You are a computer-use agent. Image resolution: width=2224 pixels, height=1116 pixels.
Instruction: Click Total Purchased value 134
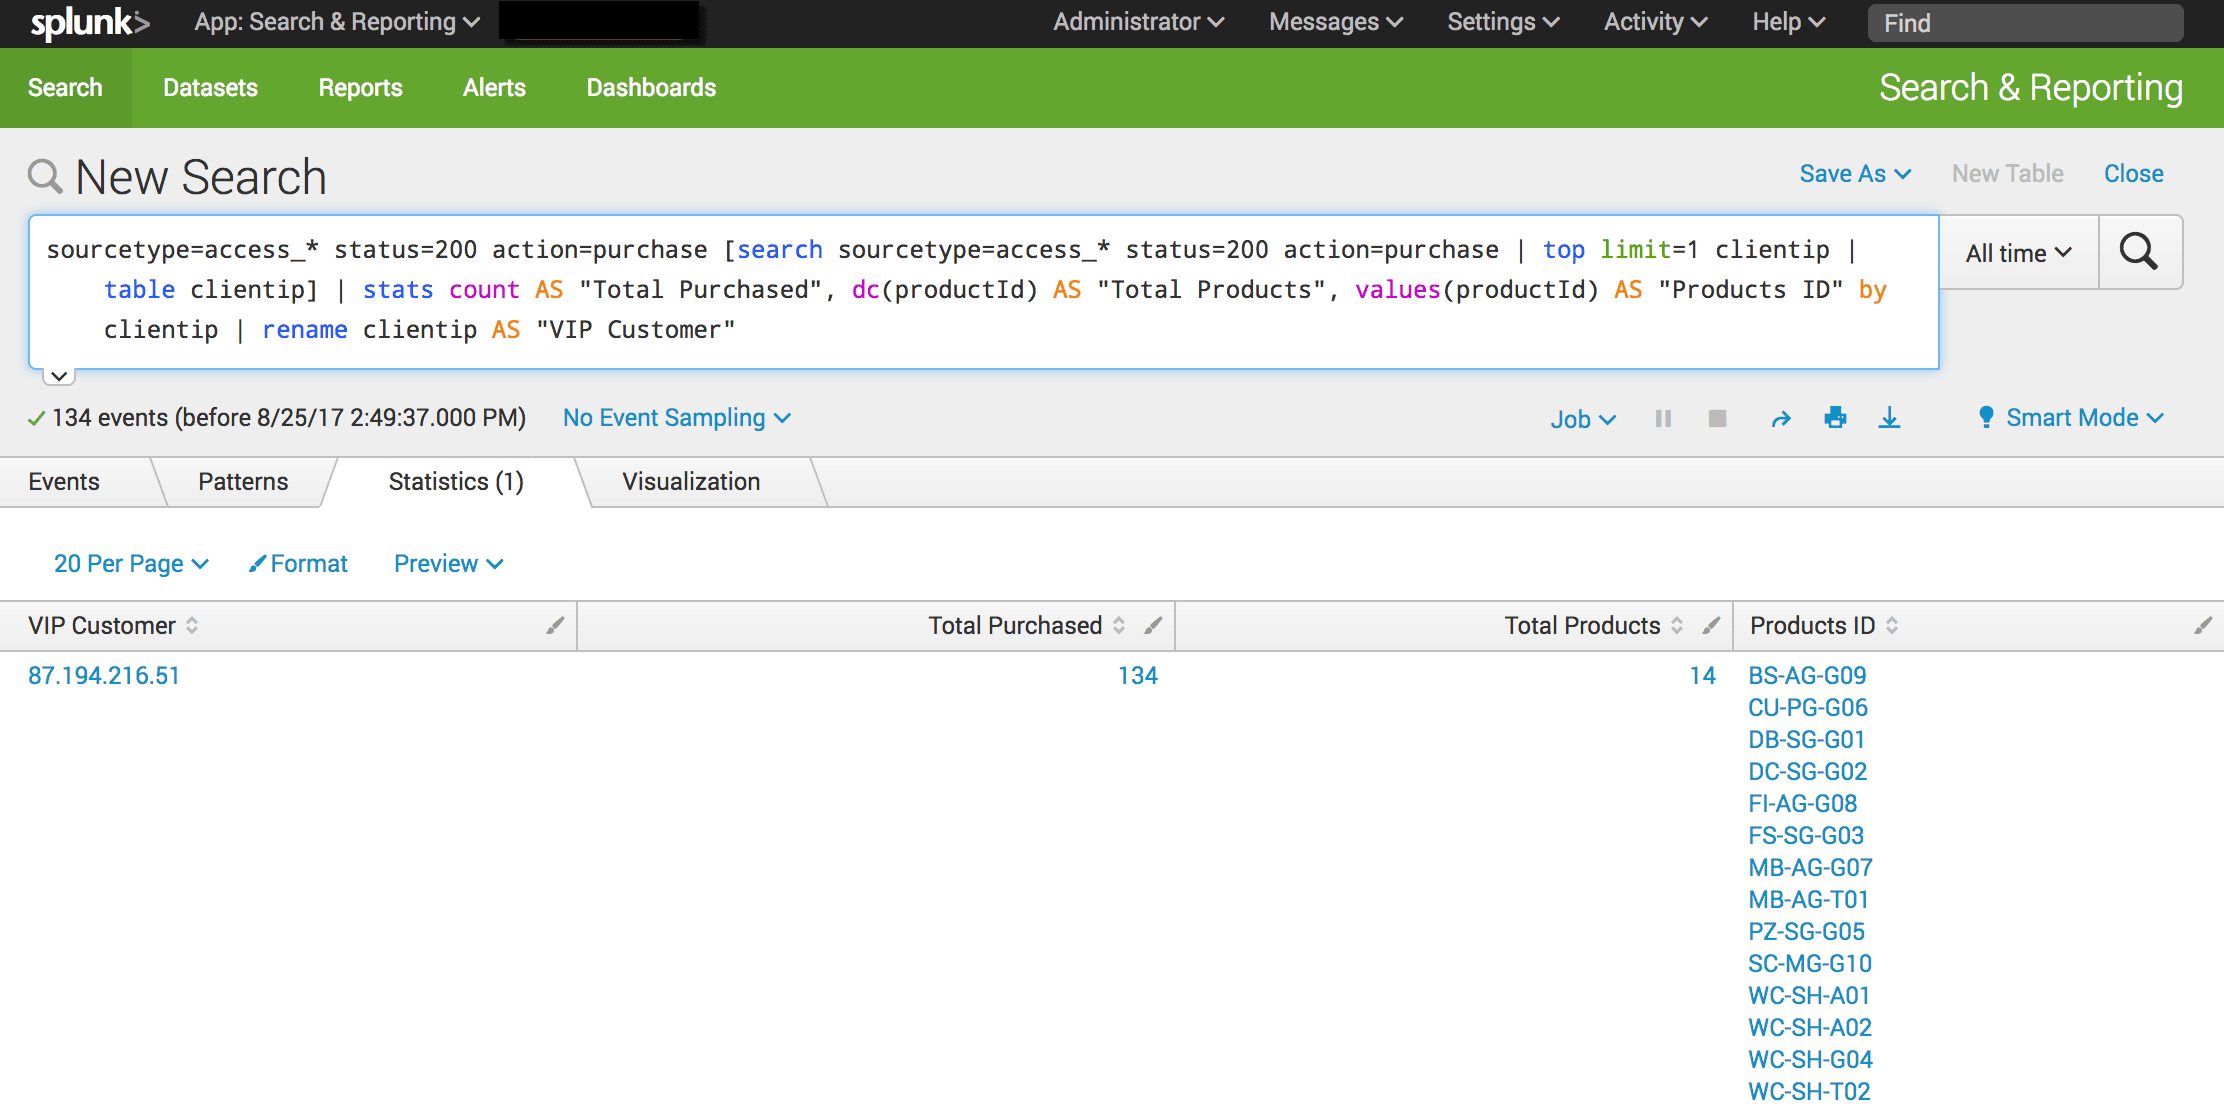(x=1138, y=676)
